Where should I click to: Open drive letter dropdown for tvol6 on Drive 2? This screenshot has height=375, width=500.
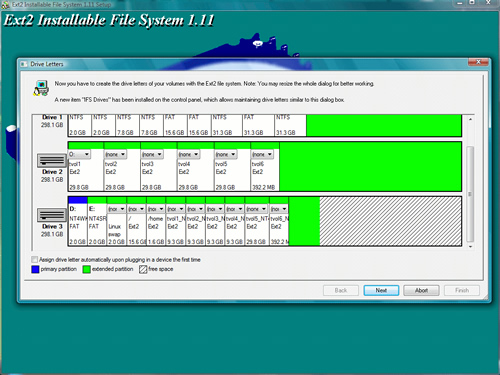click(x=262, y=154)
